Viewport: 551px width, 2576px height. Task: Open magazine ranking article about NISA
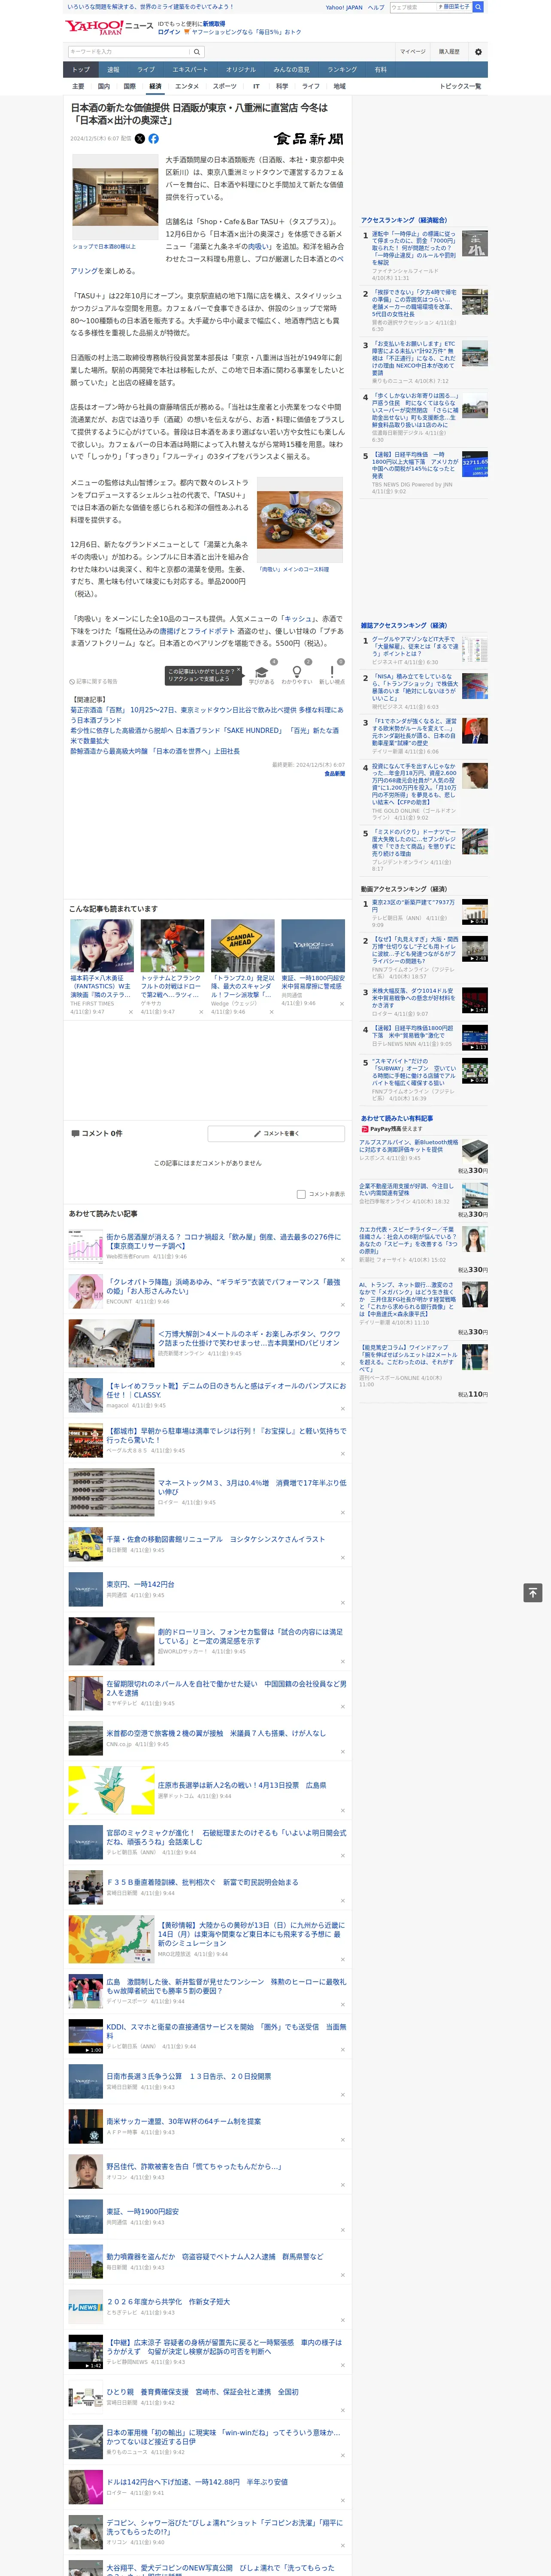point(414,688)
